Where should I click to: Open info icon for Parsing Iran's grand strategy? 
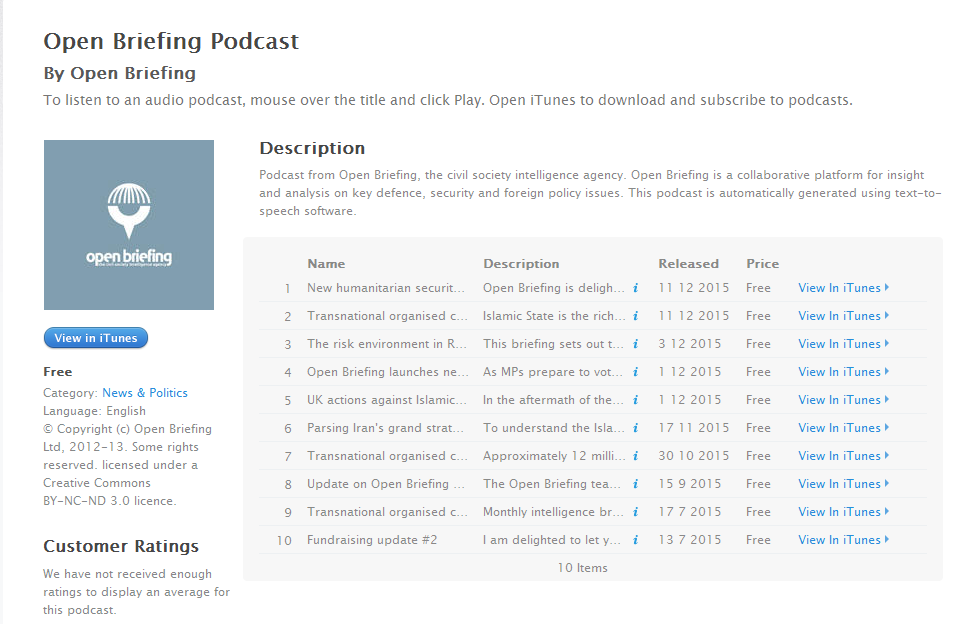636,428
